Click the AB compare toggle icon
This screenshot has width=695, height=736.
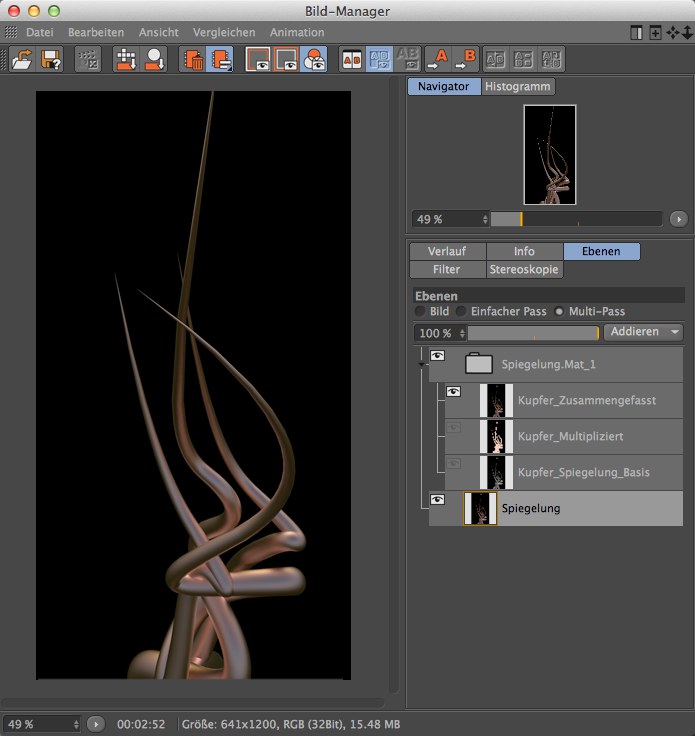tap(352, 60)
